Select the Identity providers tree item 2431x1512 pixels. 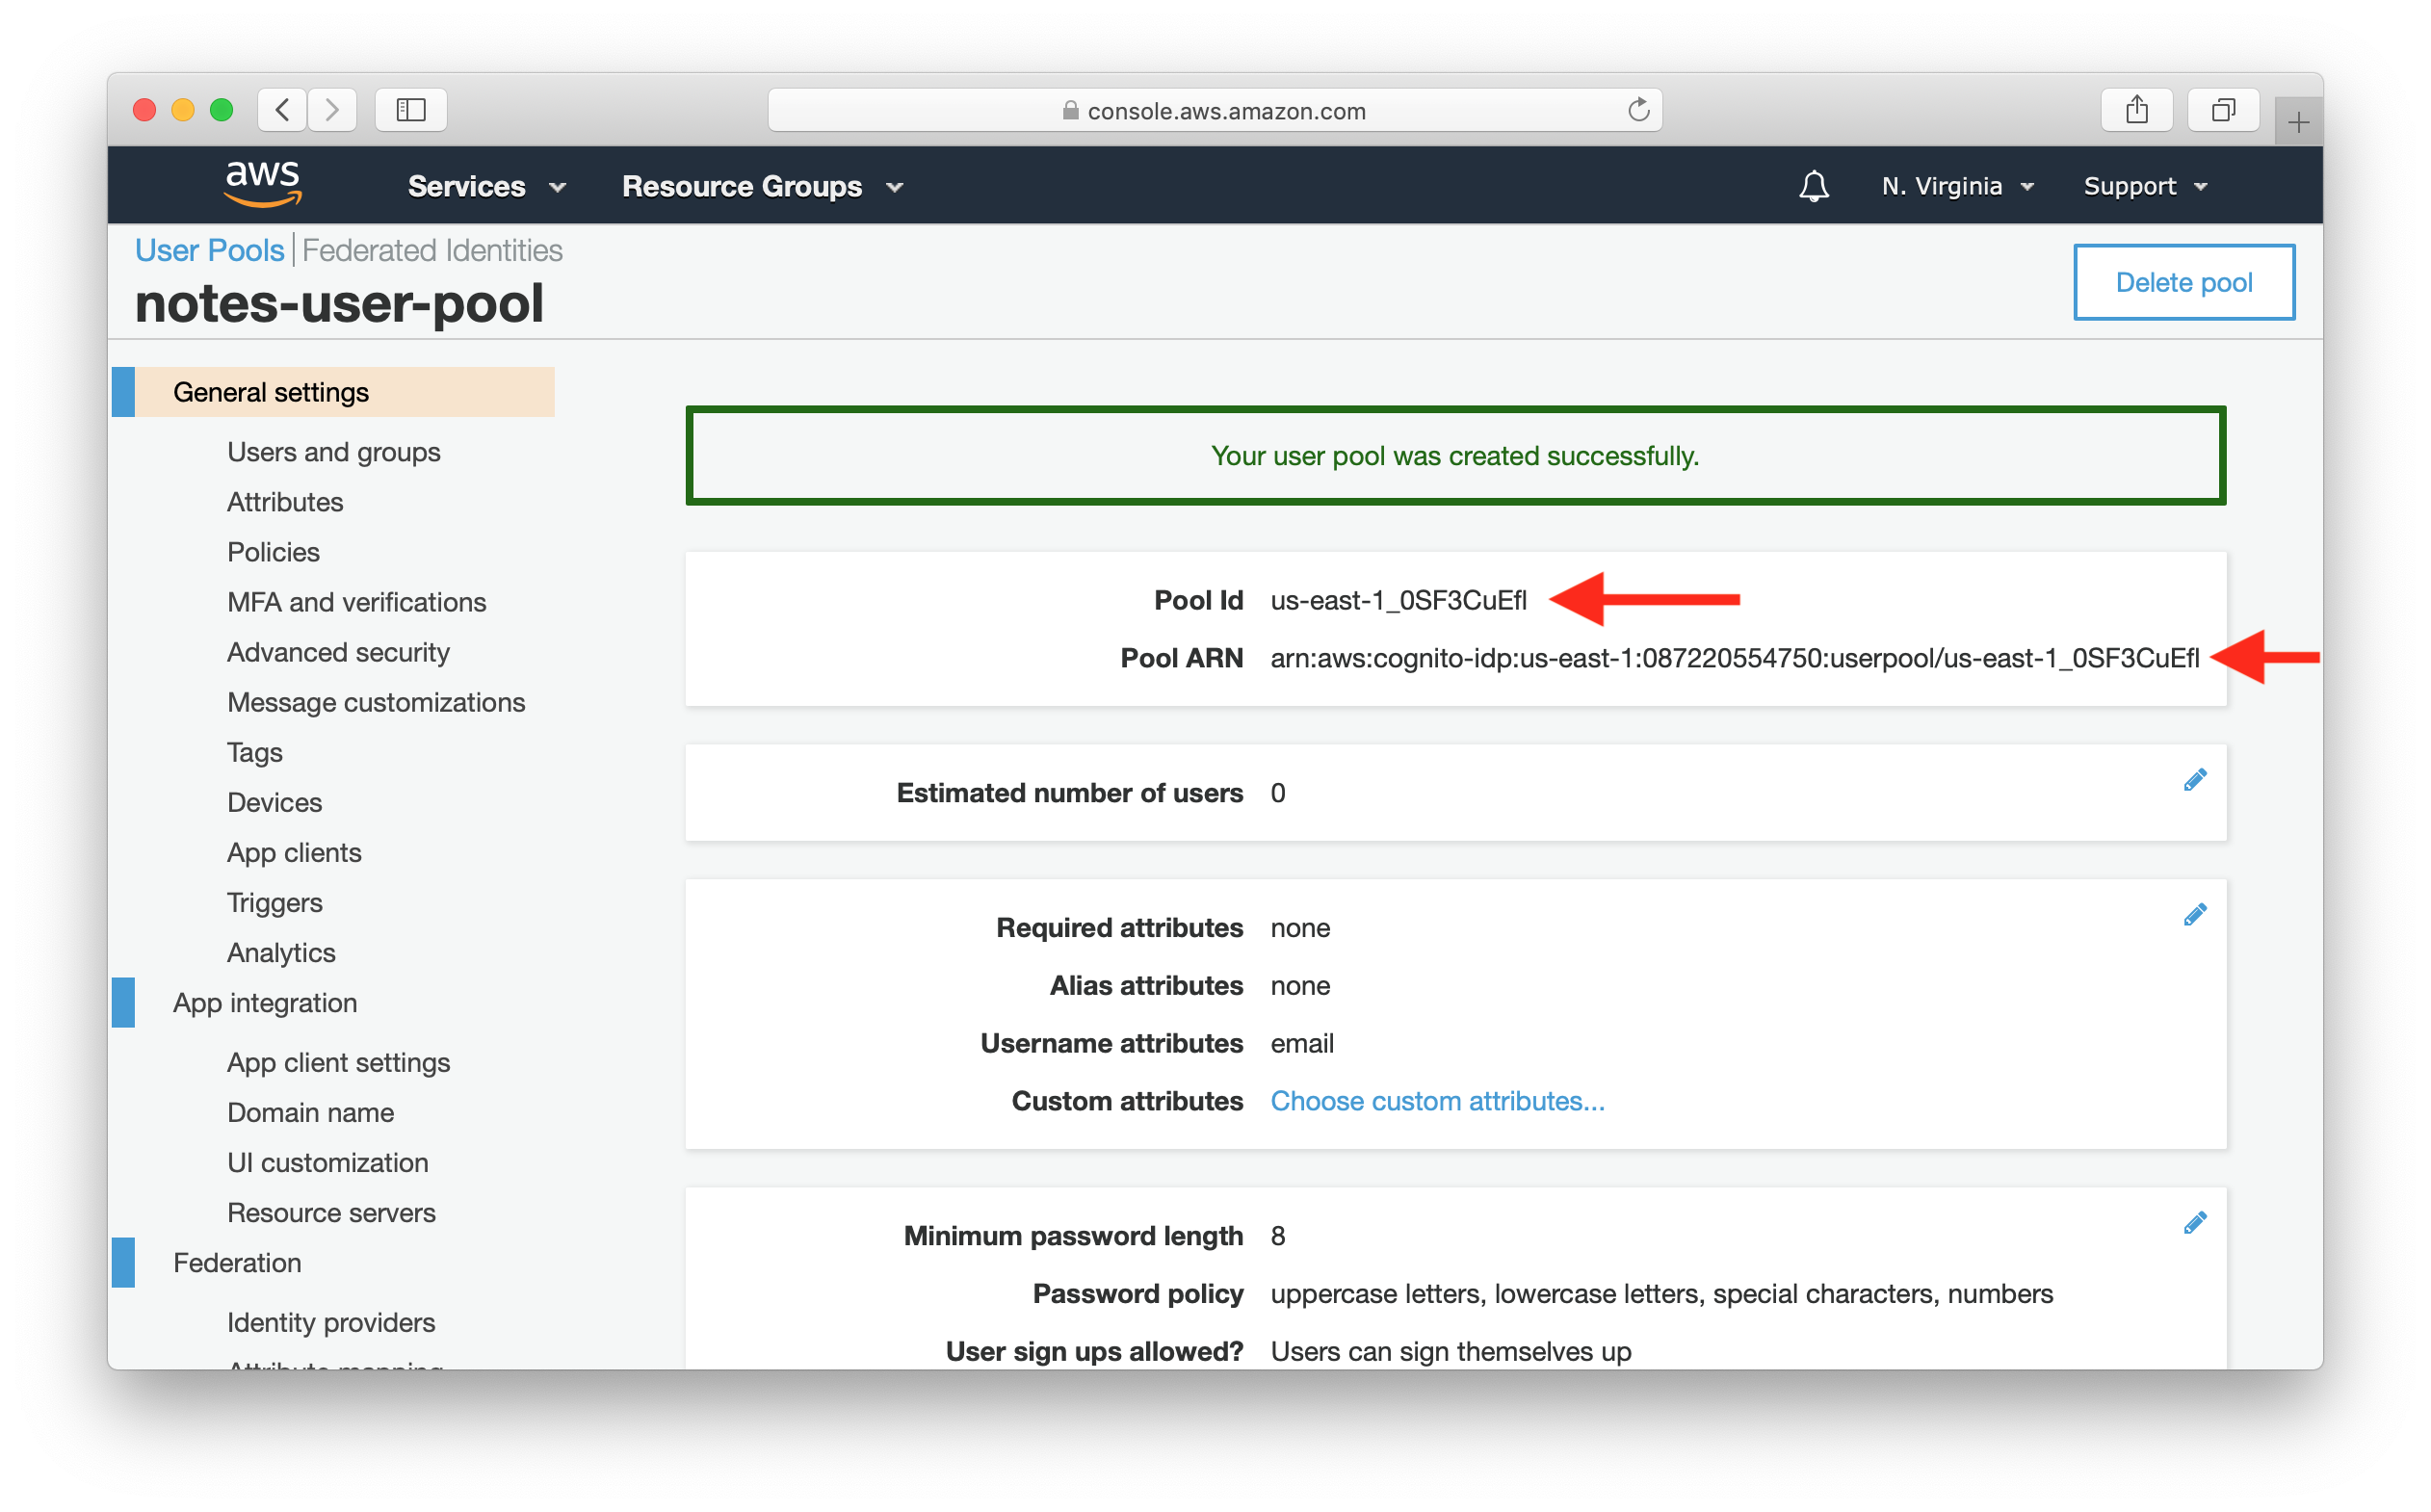pos(331,1318)
